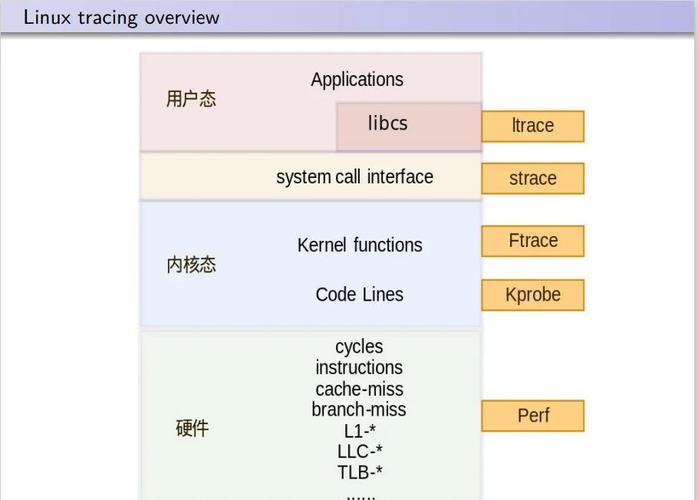This screenshot has width=698, height=500.
Task: Click the ltrace box
Action: point(532,126)
